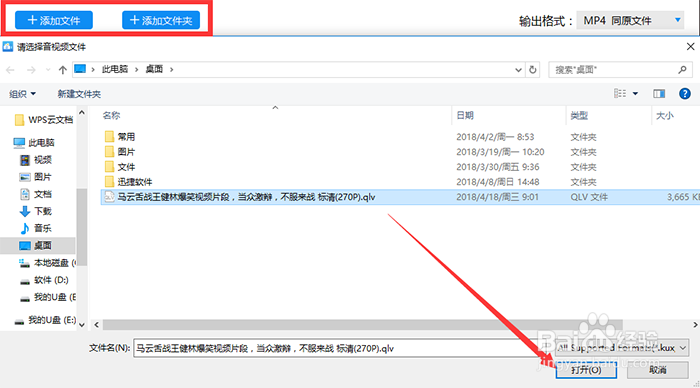Viewport: 700px width, 388px height.
Task: Click horizontal scrollbar left arrow
Action: [x=96, y=325]
